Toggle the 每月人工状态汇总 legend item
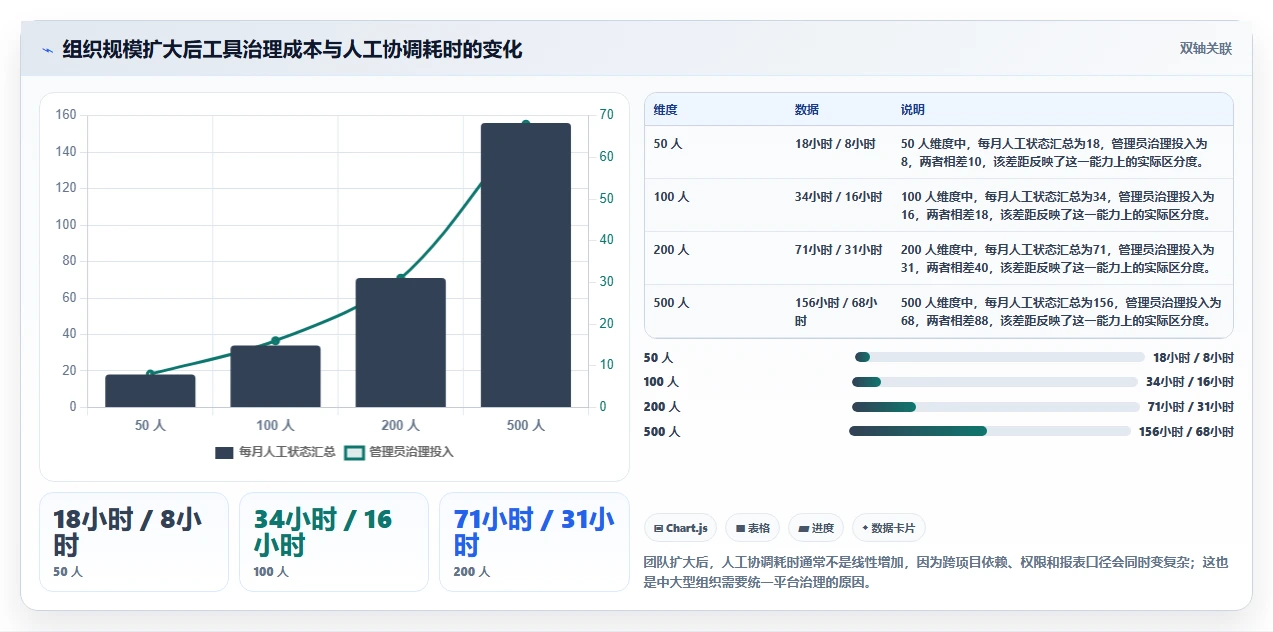Screen dimensions: 1273x632 (x=275, y=452)
